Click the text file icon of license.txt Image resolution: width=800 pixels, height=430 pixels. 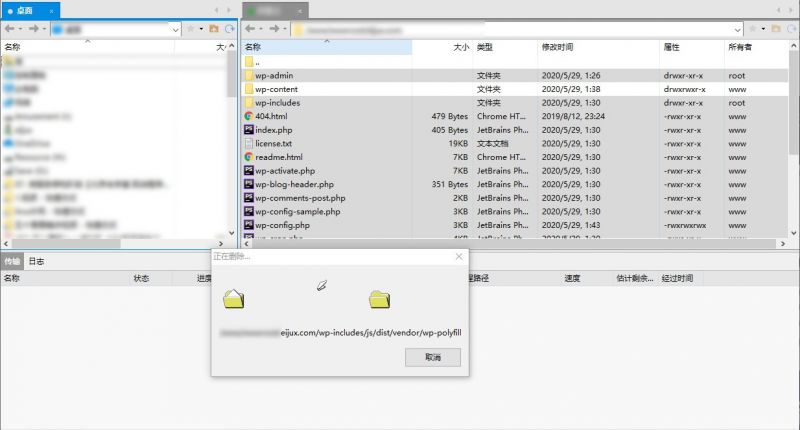(249, 143)
